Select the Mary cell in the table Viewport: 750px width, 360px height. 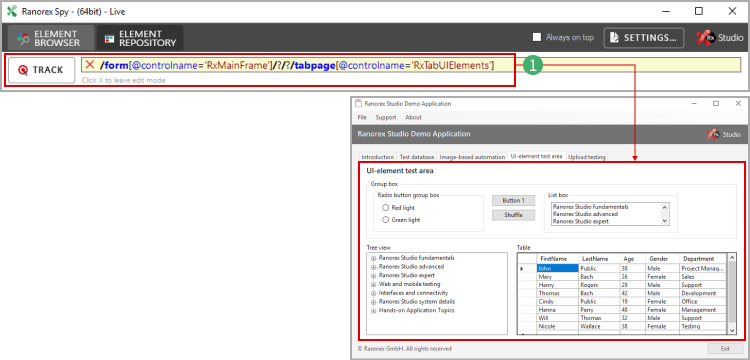point(558,277)
